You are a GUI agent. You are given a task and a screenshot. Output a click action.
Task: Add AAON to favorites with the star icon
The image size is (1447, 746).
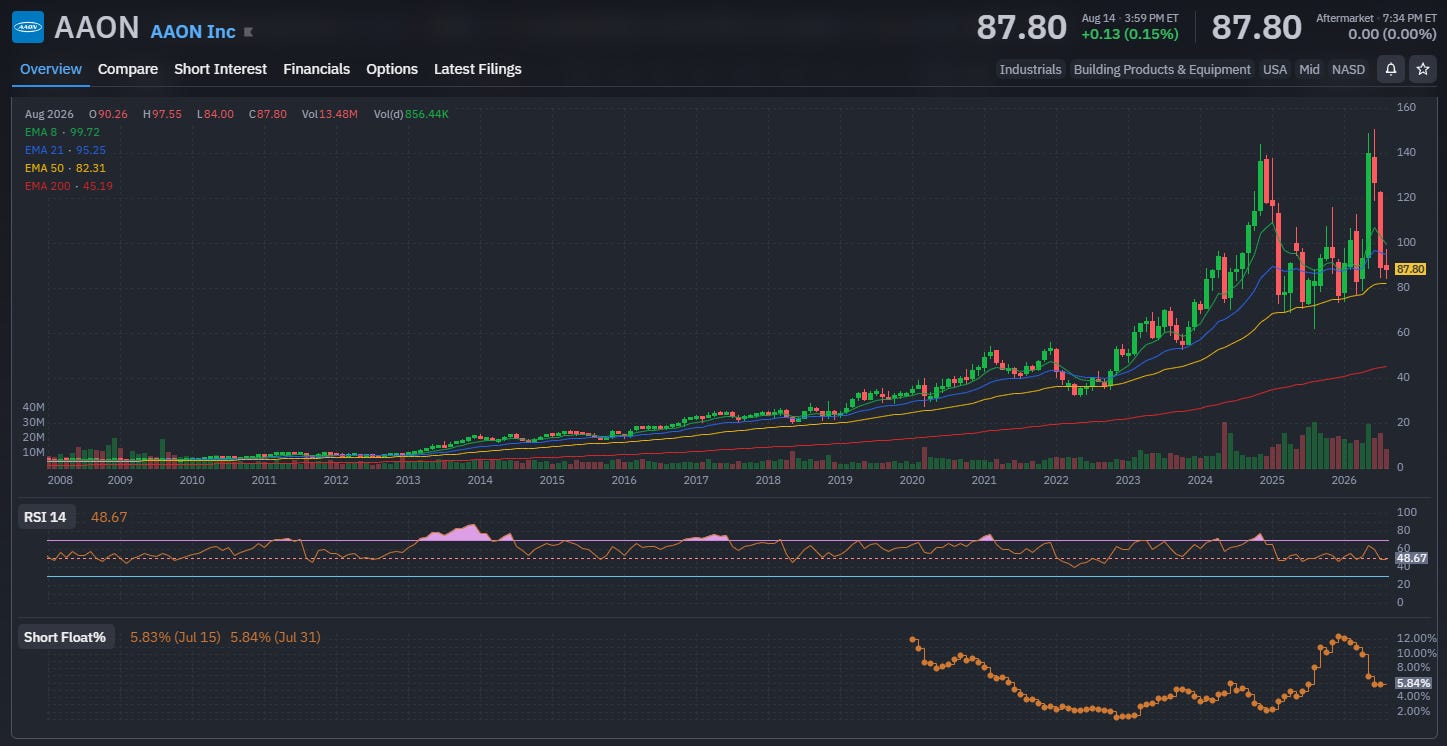[1422, 69]
